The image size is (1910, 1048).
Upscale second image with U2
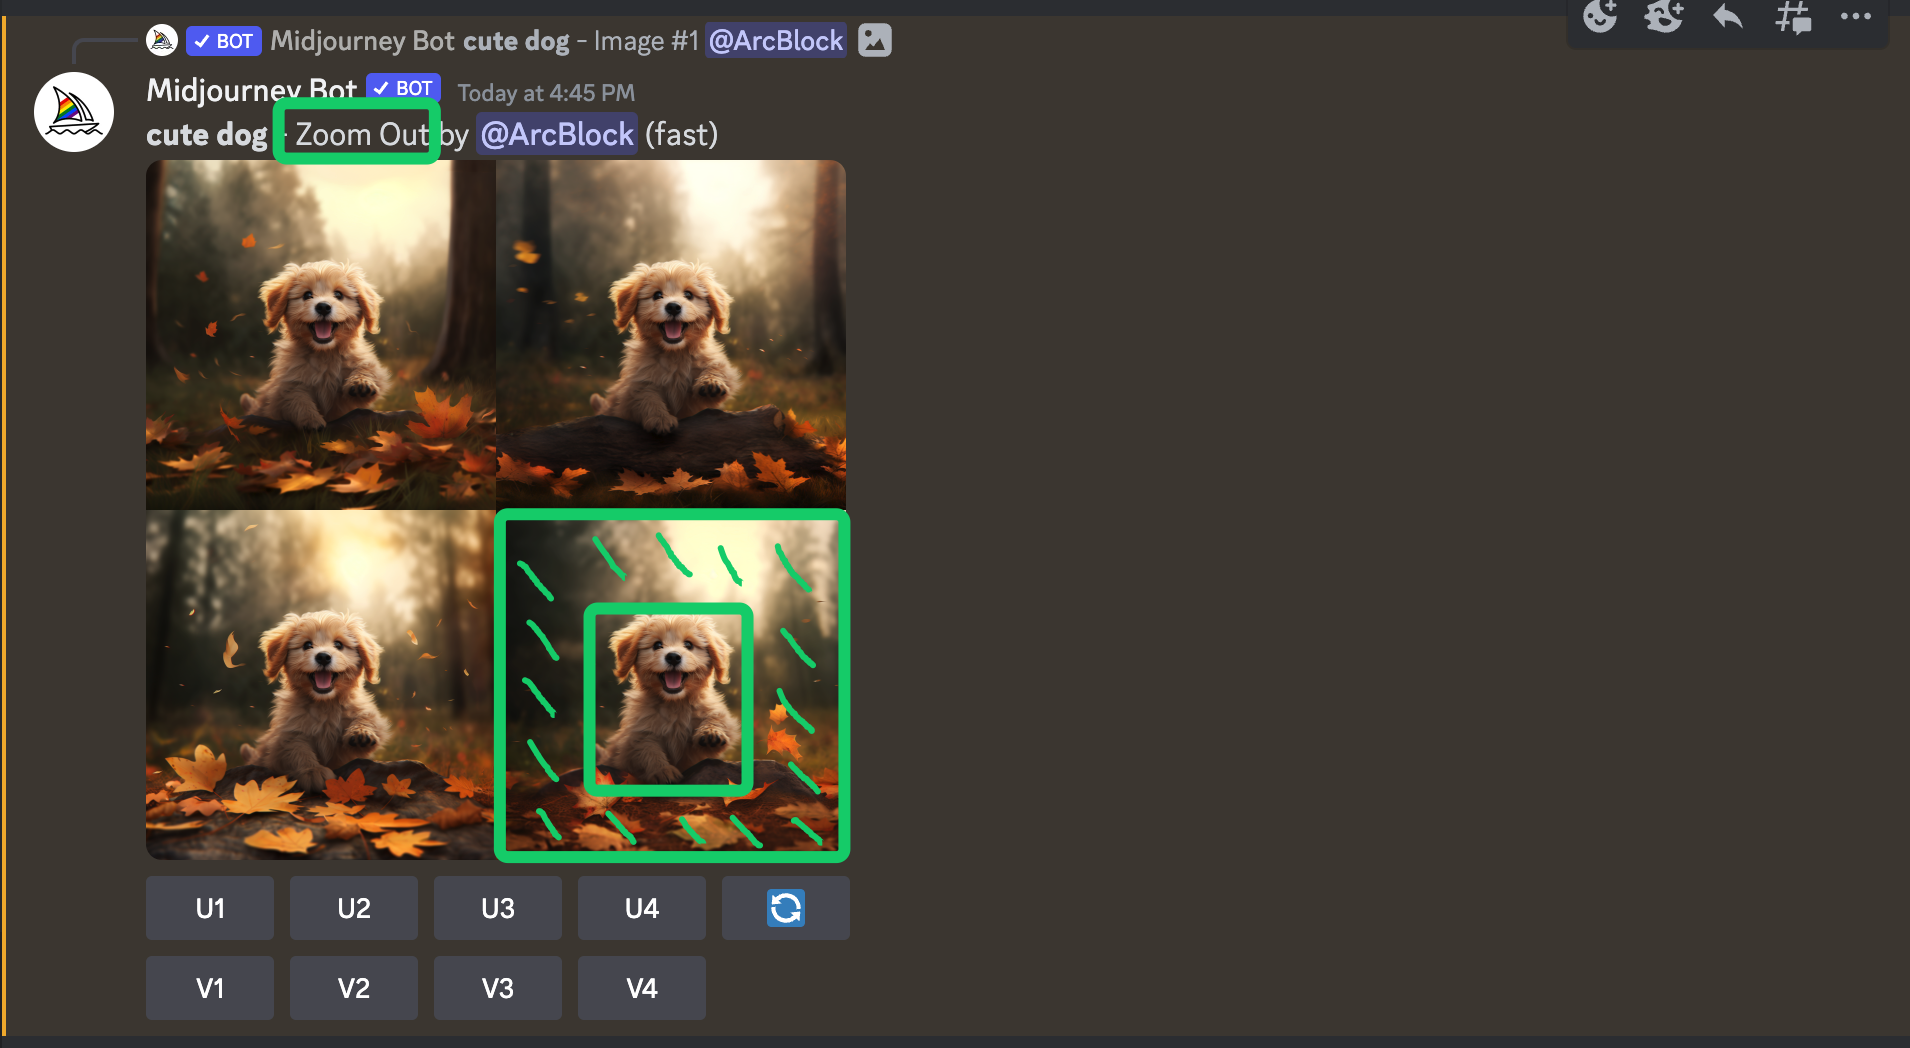pyautogui.click(x=354, y=908)
